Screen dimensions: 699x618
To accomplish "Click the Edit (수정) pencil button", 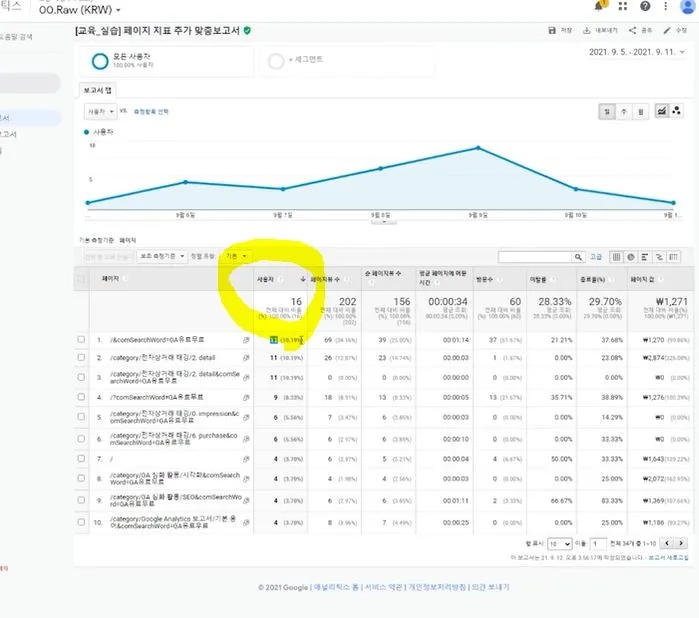I will point(675,30).
